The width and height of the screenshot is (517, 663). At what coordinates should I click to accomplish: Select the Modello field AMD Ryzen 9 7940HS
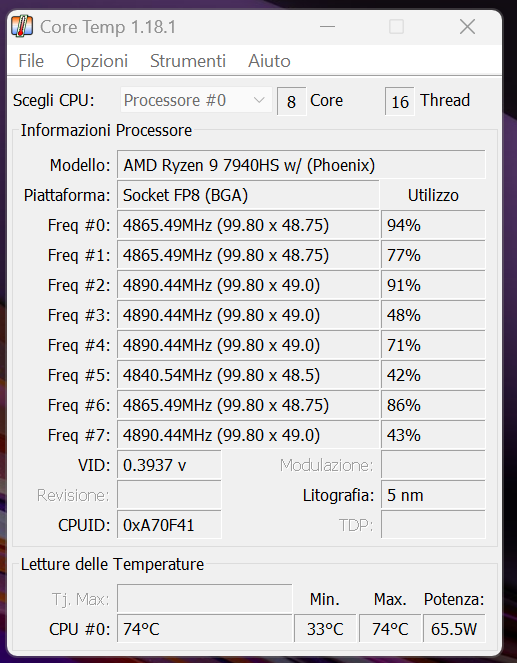[301, 165]
